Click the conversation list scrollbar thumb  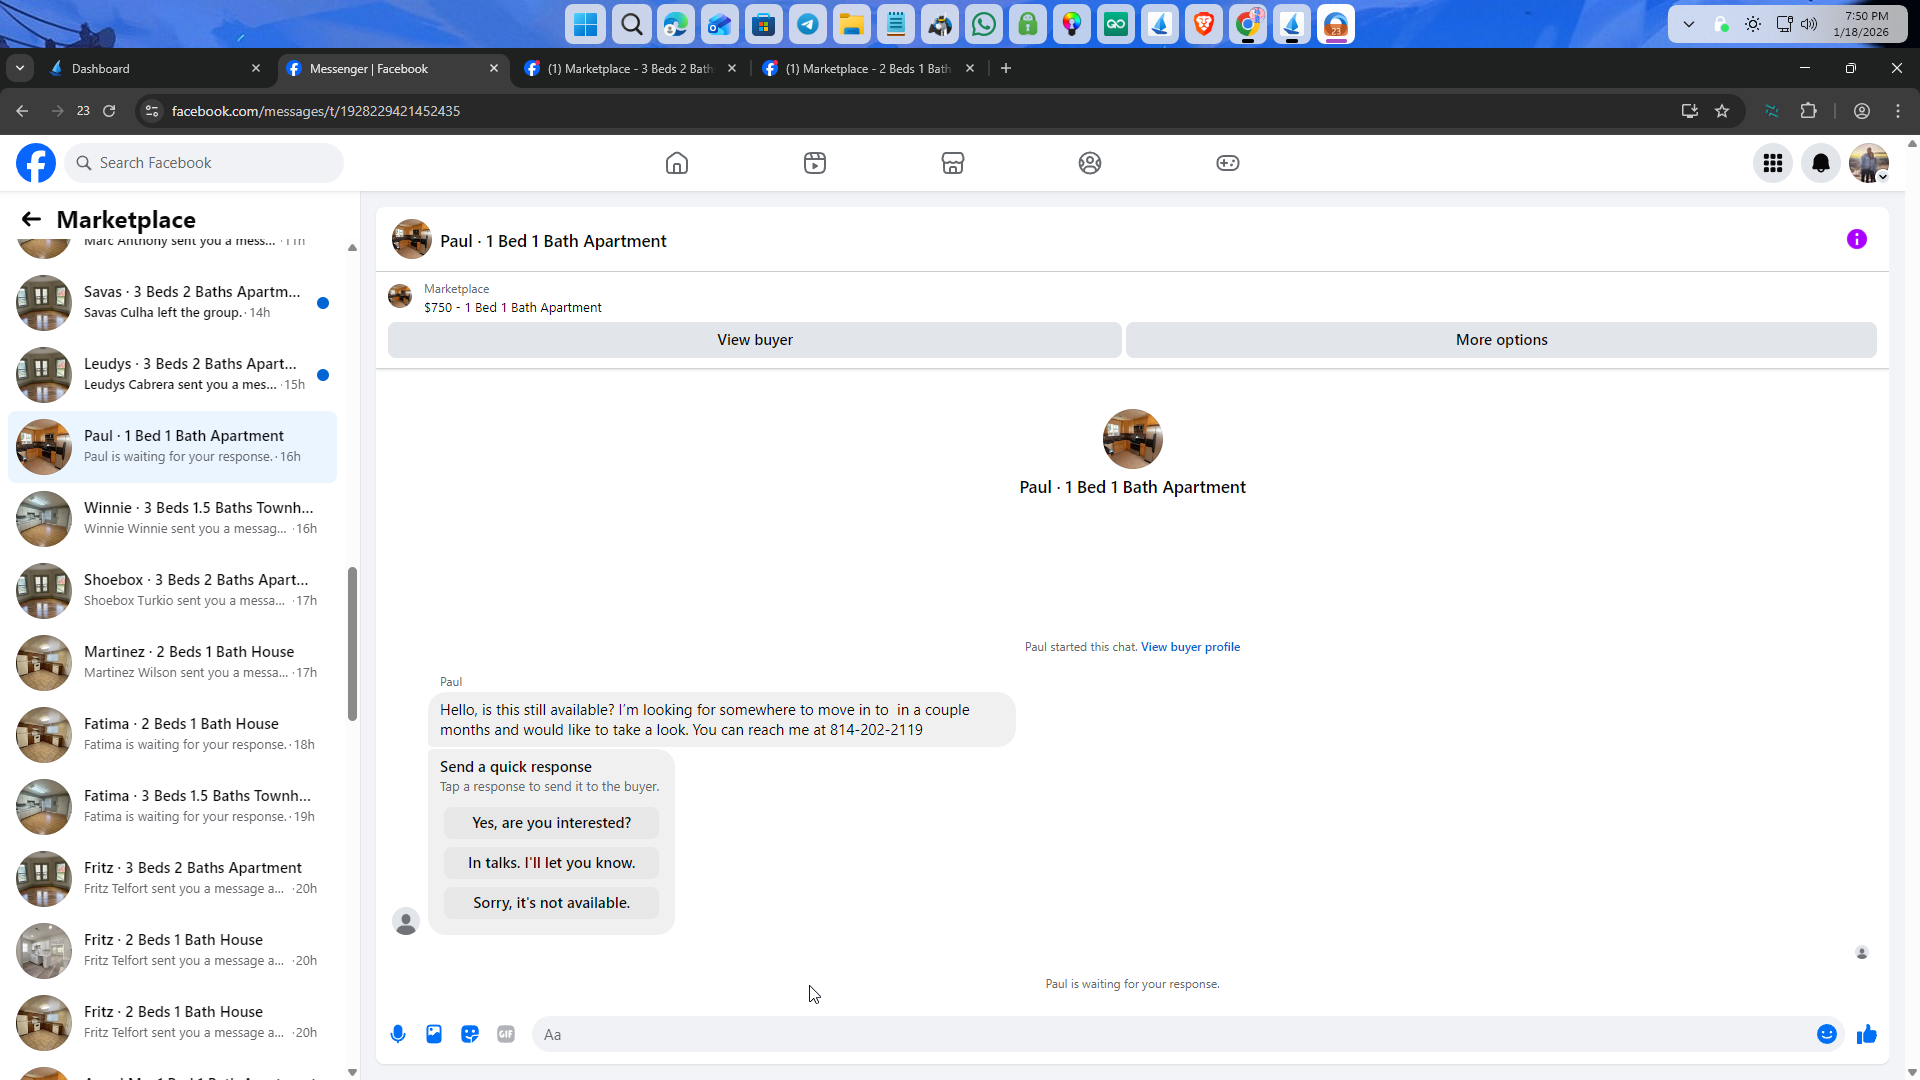click(352, 643)
